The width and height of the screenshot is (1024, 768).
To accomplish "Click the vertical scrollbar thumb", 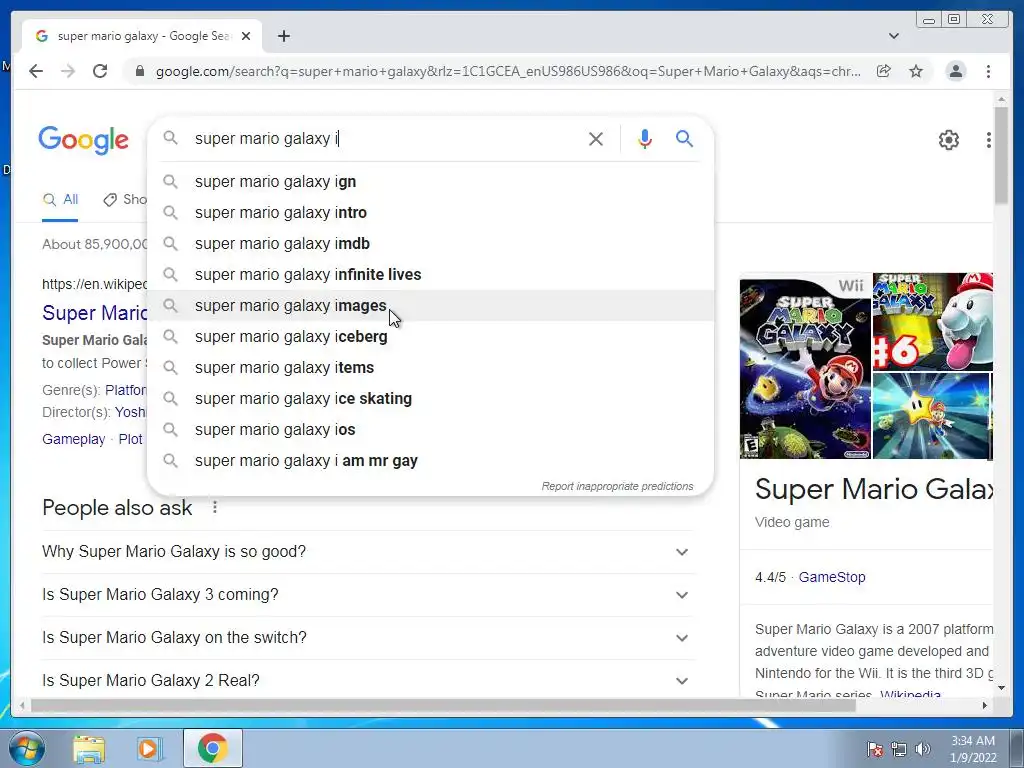I will point(1001,155).
